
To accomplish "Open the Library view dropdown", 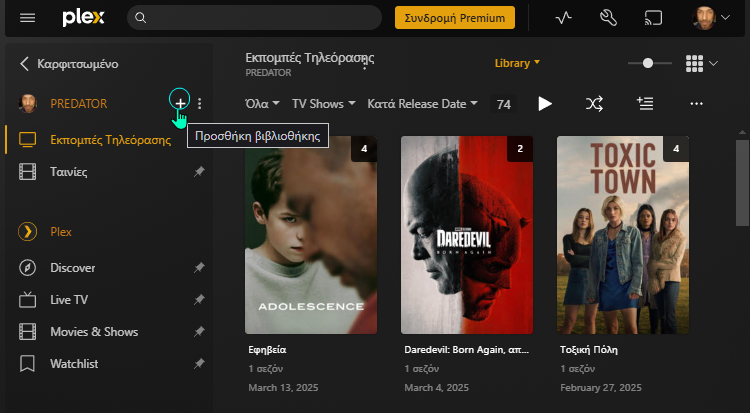I will pos(517,63).
